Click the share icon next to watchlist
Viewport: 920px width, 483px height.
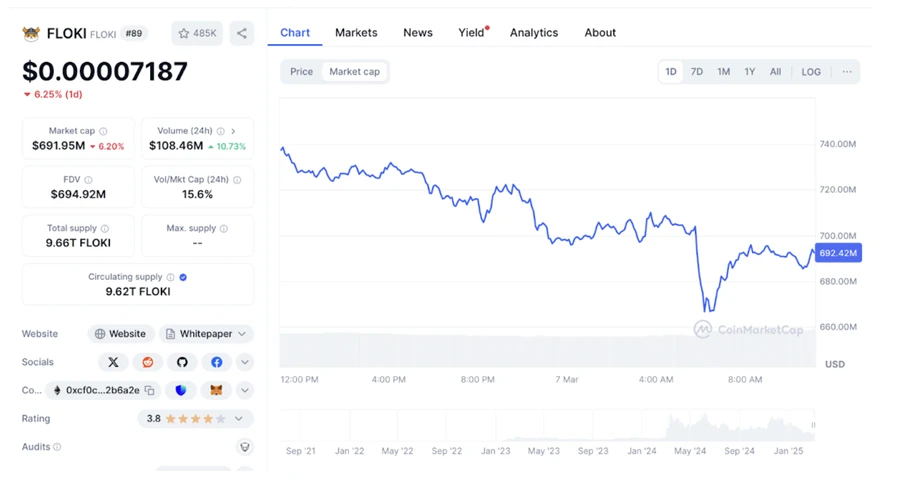pos(241,33)
